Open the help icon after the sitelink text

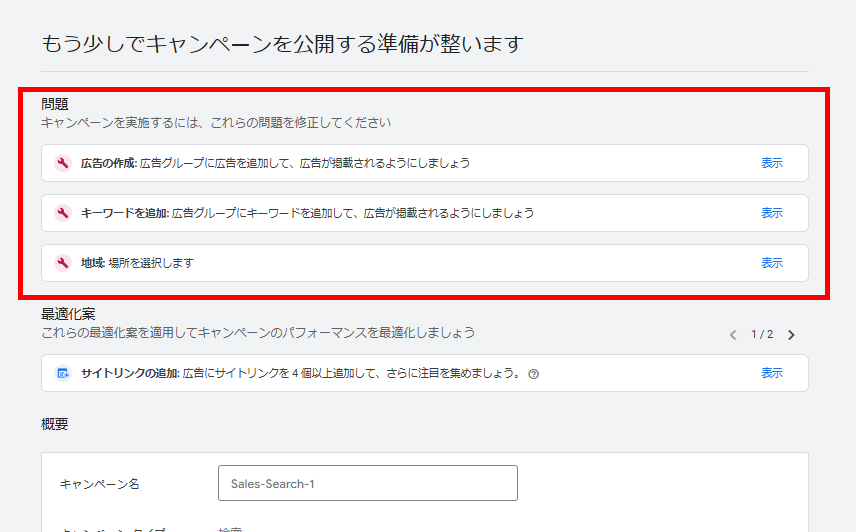point(534,374)
